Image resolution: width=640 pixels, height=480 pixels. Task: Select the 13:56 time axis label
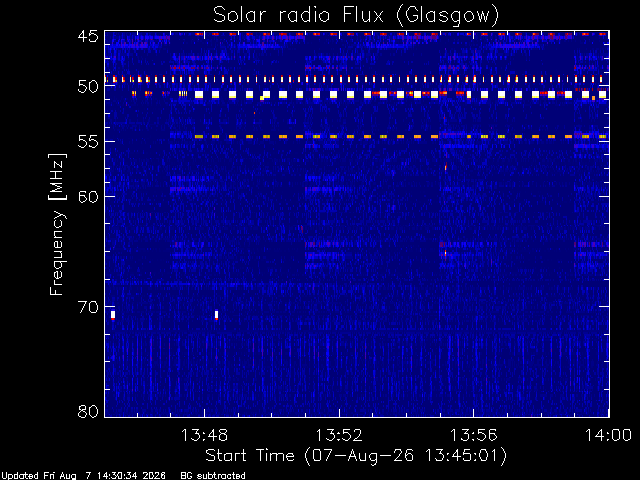[x=474, y=436]
